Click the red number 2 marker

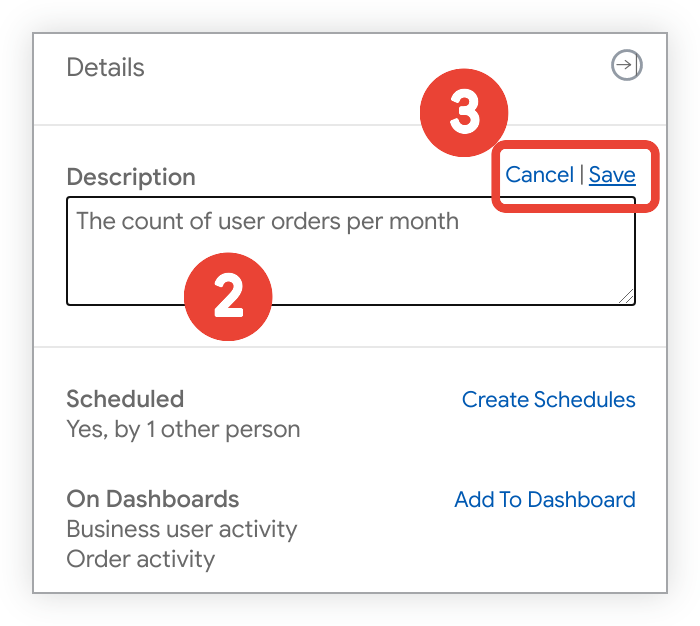point(228,297)
